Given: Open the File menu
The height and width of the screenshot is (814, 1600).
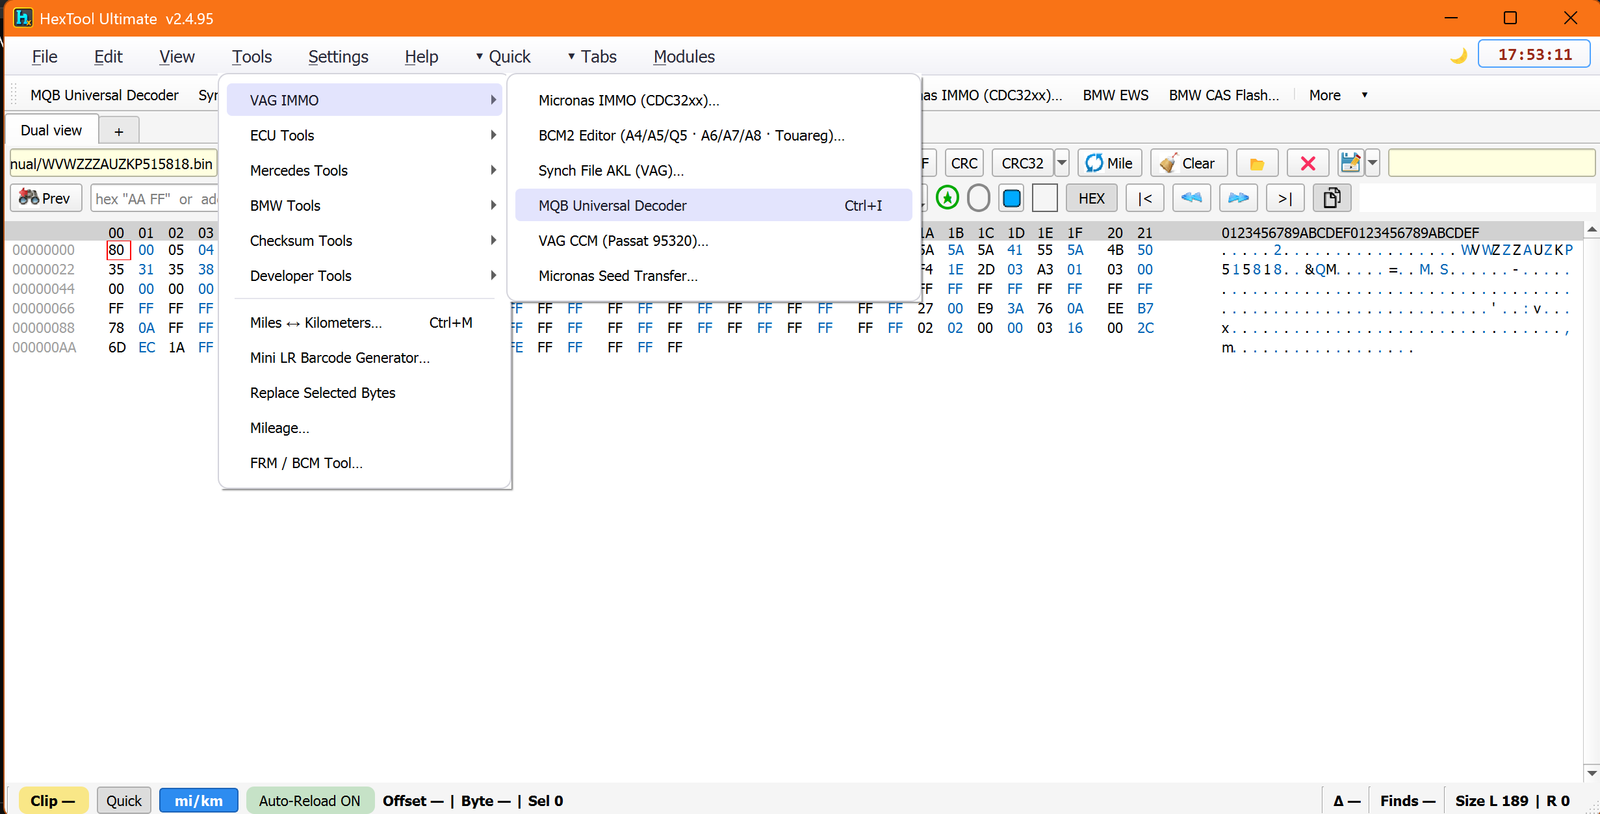Looking at the screenshot, I should (x=45, y=57).
